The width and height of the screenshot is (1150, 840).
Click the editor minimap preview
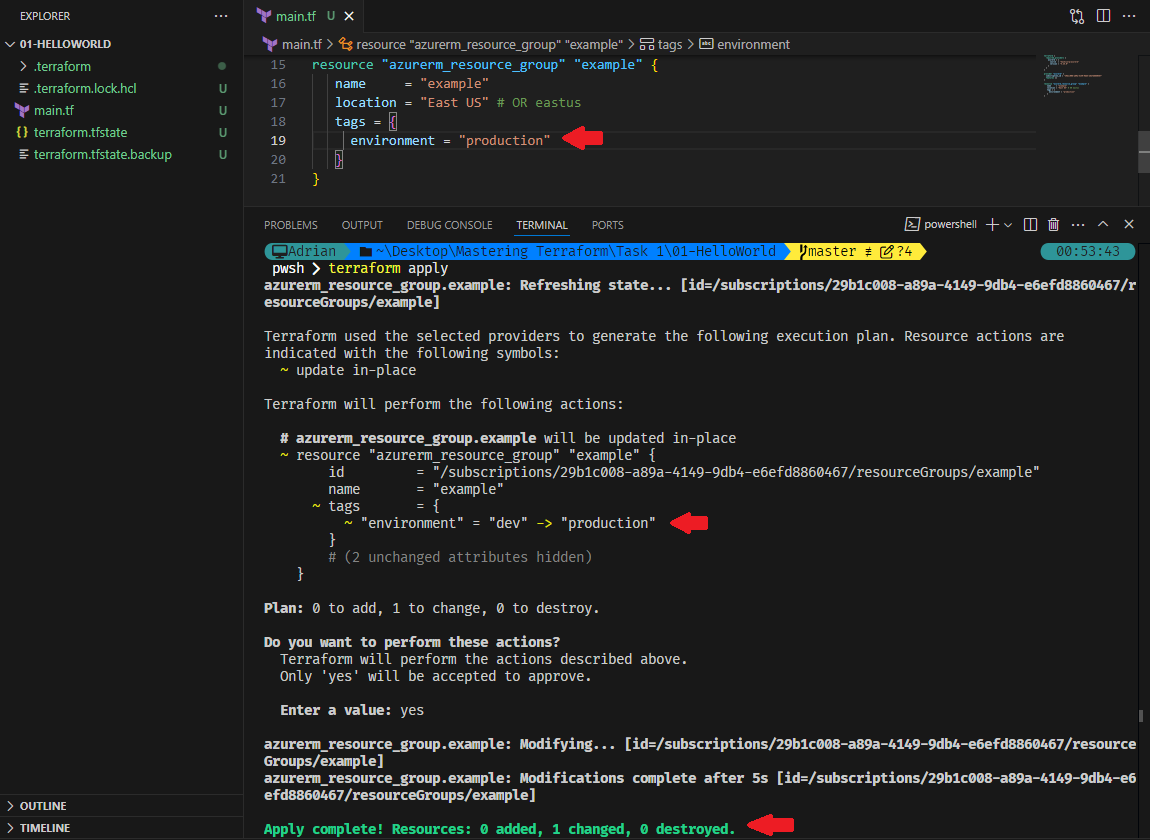tap(1073, 75)
